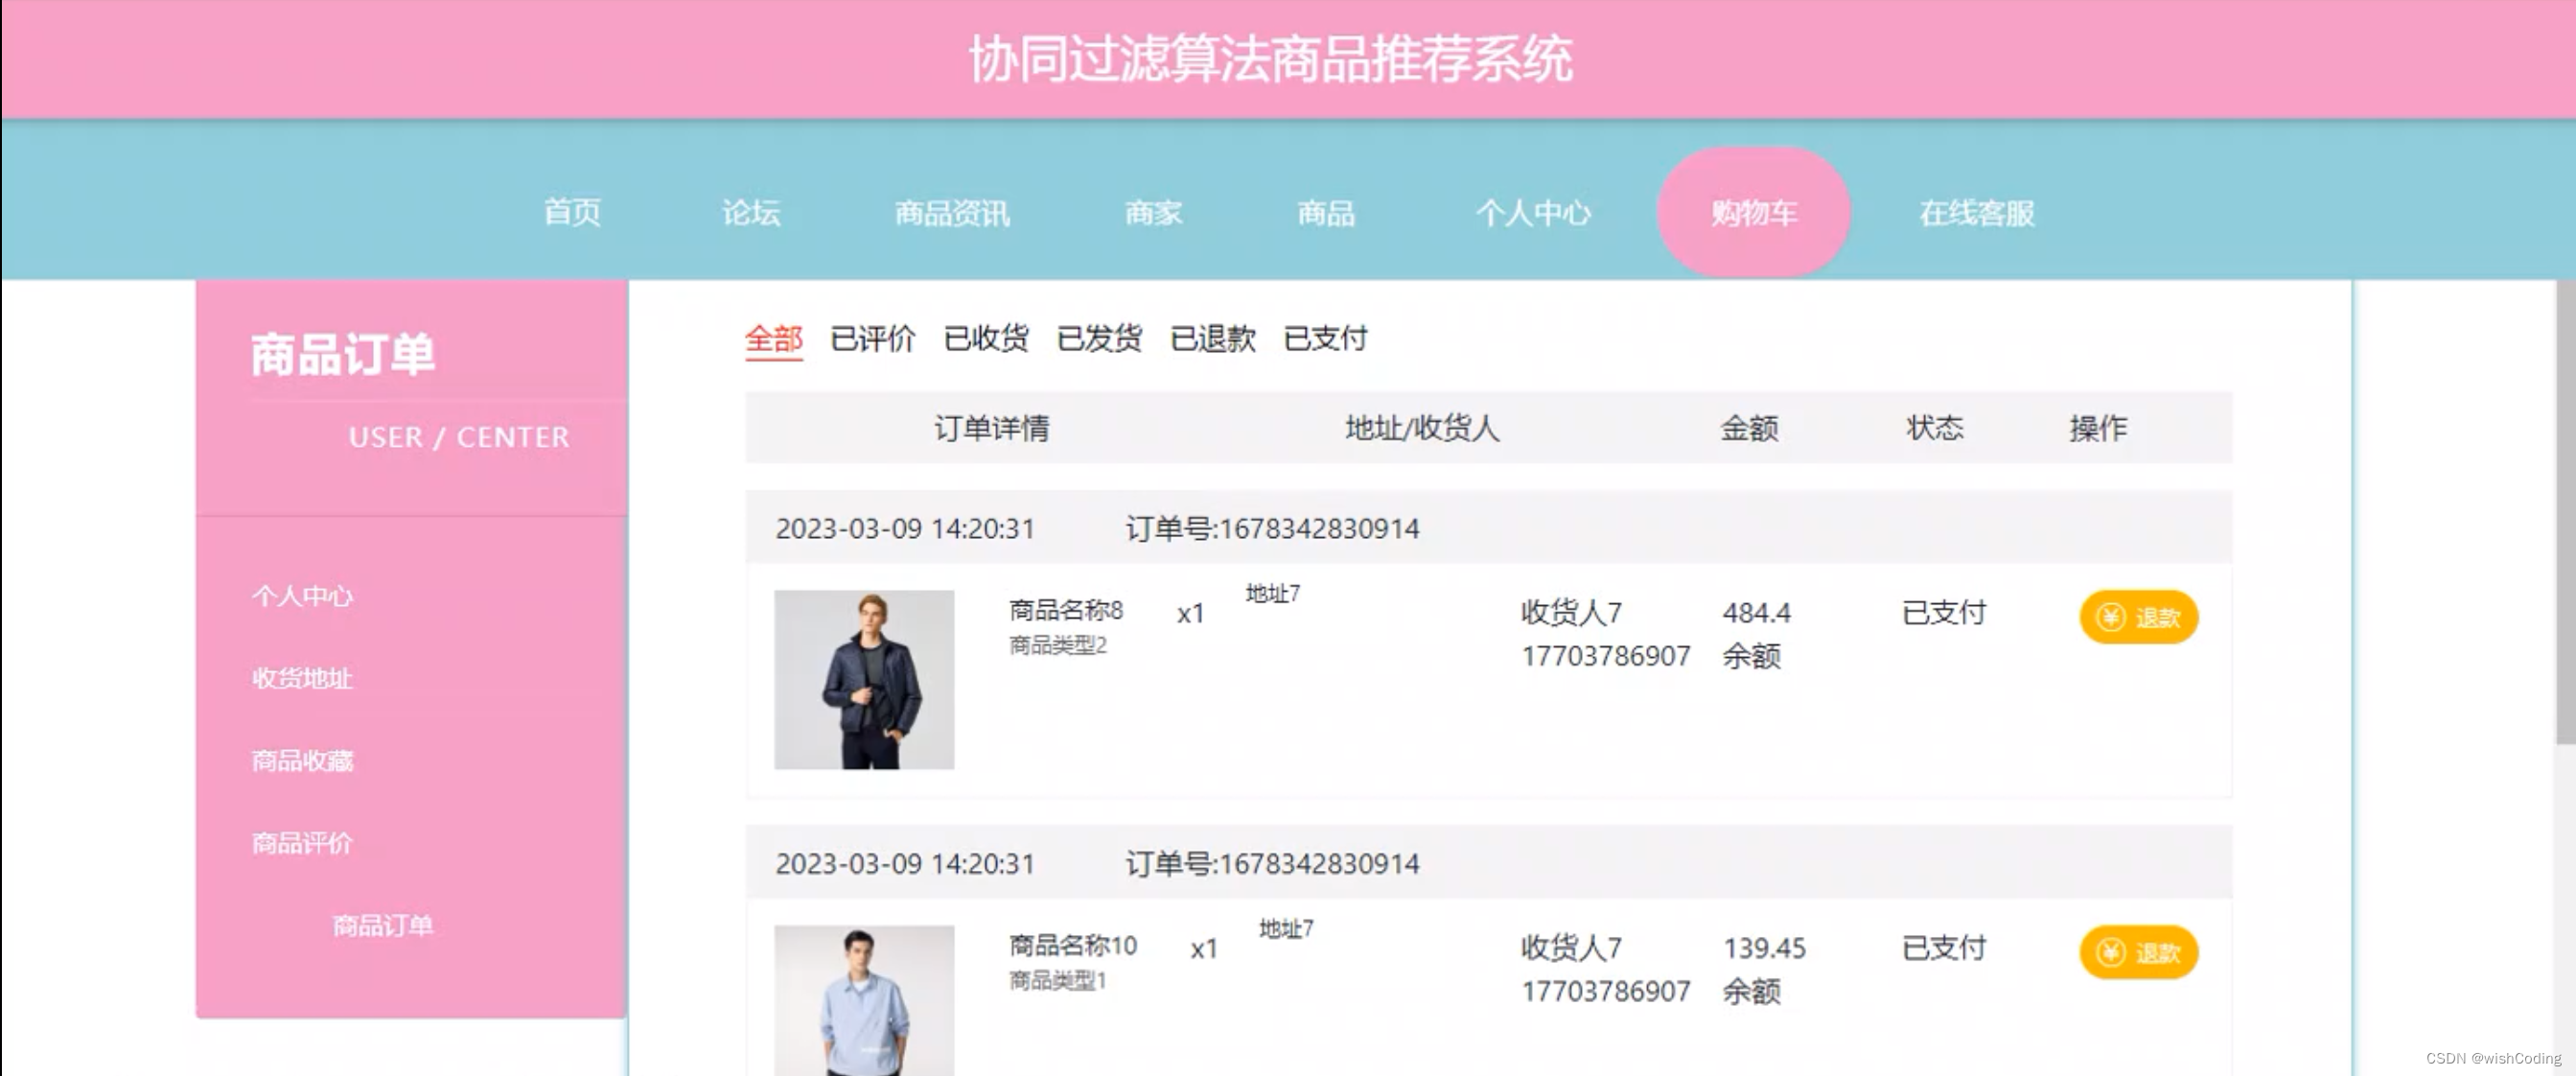Image resolution: width=2576 pixels, height=1076 pixels.
Task: Switch to the 已评价 order filter
Action: click(x=873, y=339)
